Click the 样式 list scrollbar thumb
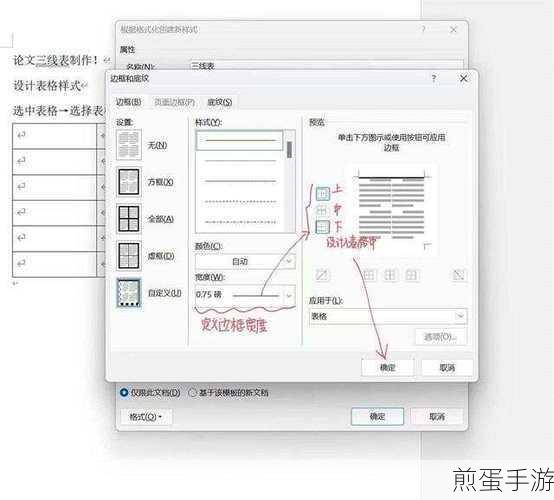The width and height of the screenshot is (554, 500). pyautogui.click(x=290, y=150)
